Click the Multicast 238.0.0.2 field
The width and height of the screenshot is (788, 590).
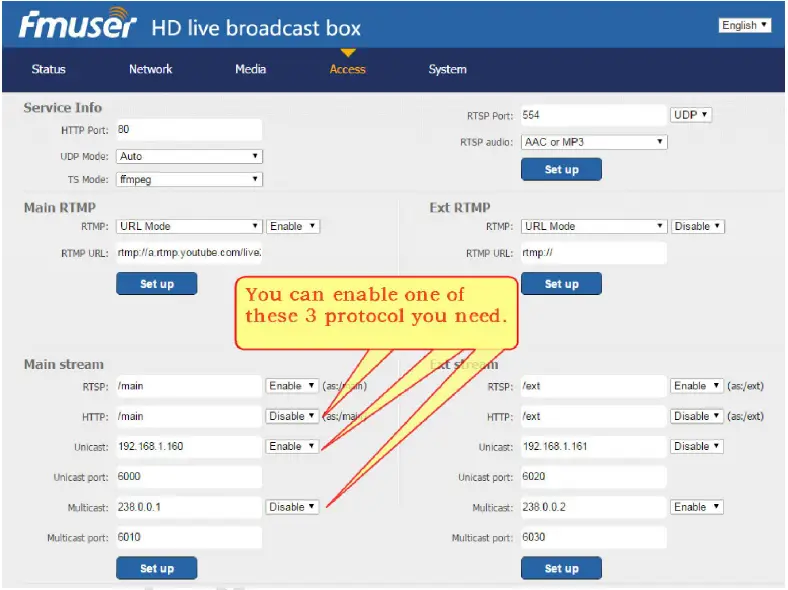pos(594,507)
